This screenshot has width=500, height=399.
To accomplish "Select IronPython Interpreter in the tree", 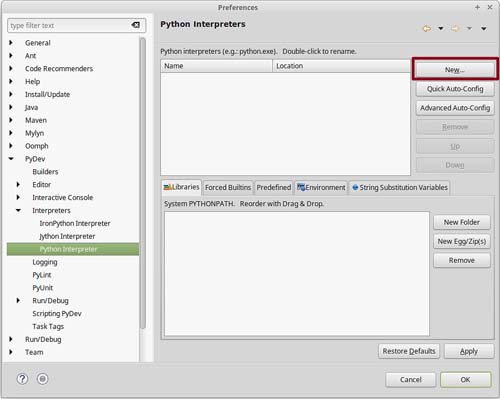I will click(75, 223).
